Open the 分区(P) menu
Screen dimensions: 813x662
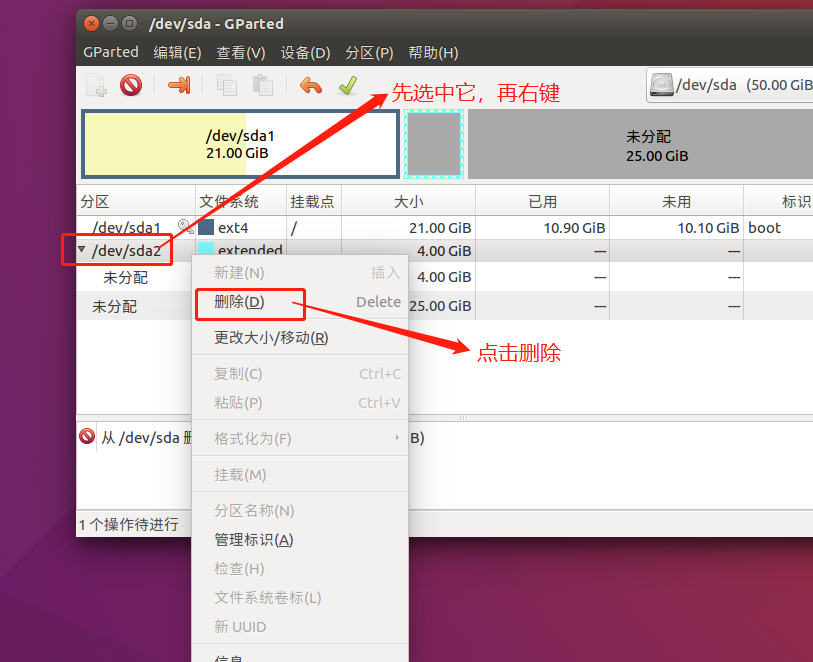369,52
